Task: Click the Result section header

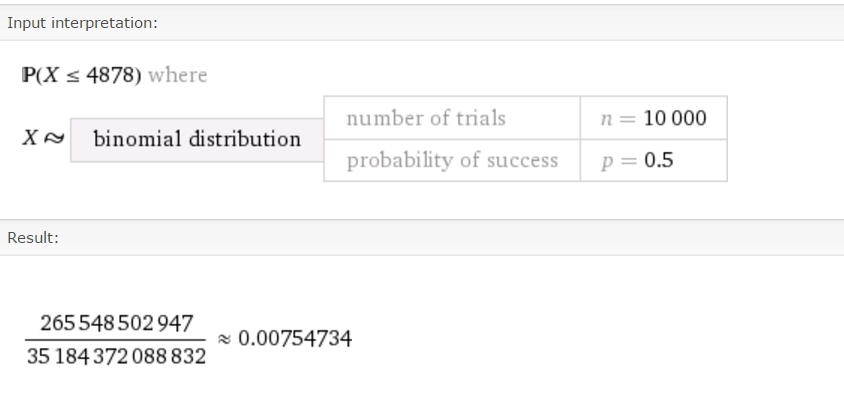Action: click(x=33, y=238)
